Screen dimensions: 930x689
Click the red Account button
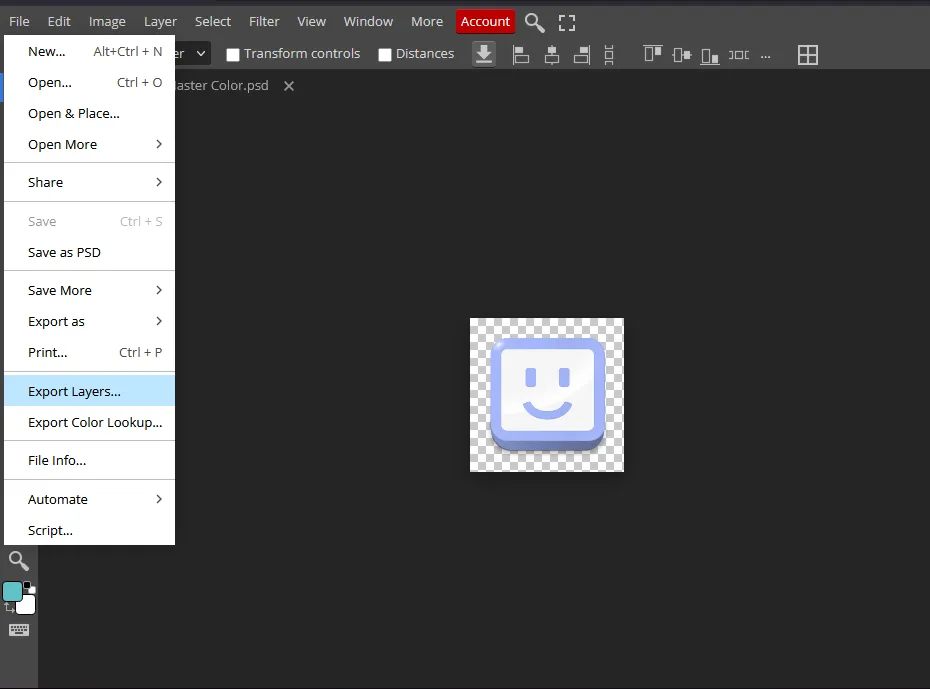[x=485, y=21]
